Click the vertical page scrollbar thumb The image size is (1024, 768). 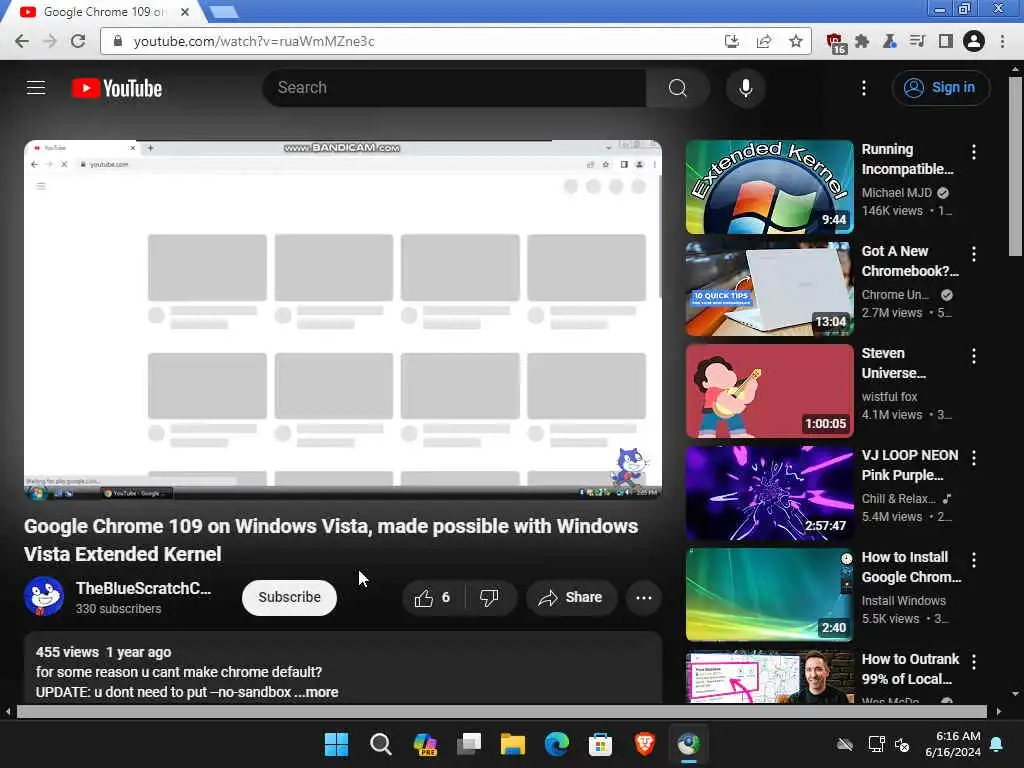pos(1015,167)
